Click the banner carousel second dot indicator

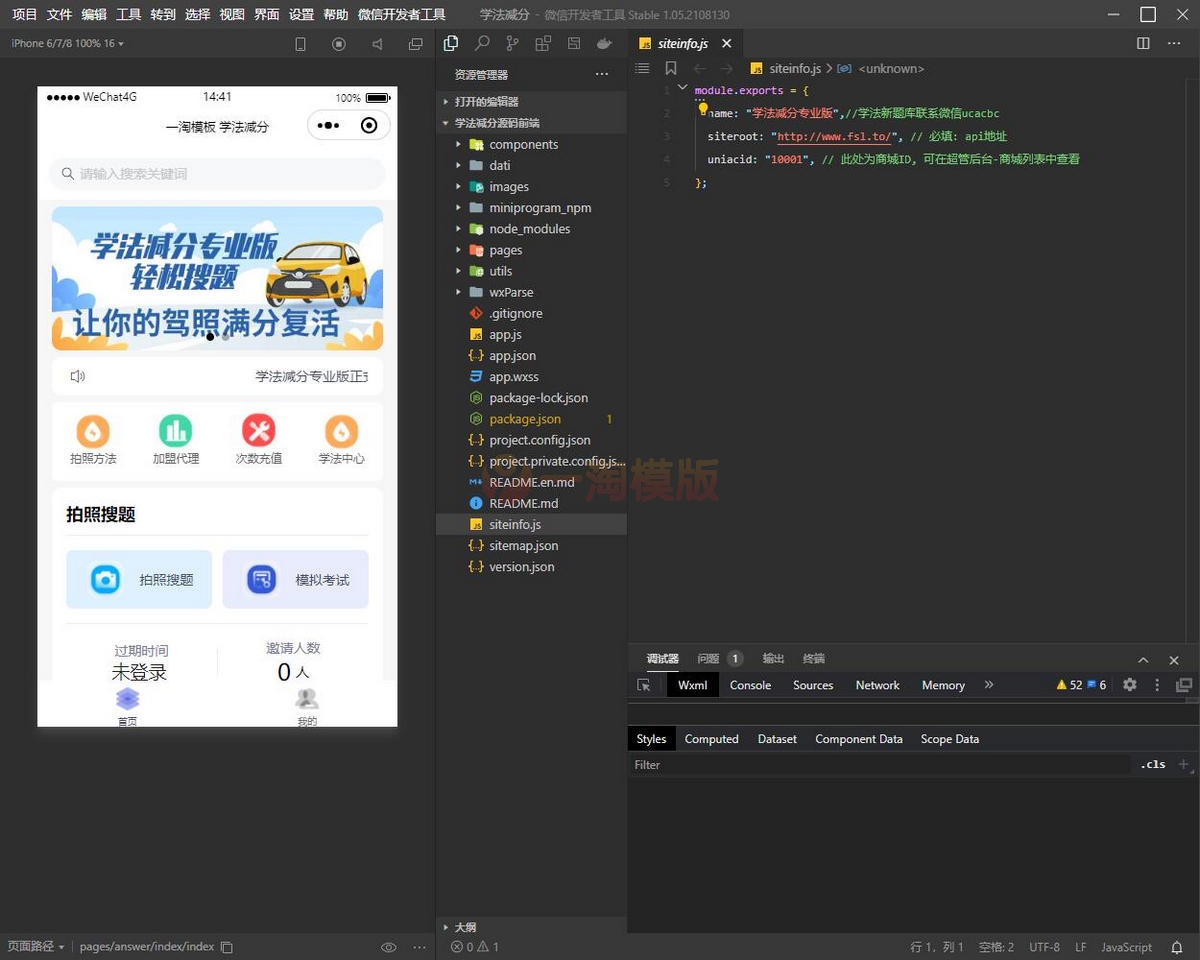click(226, 337)
